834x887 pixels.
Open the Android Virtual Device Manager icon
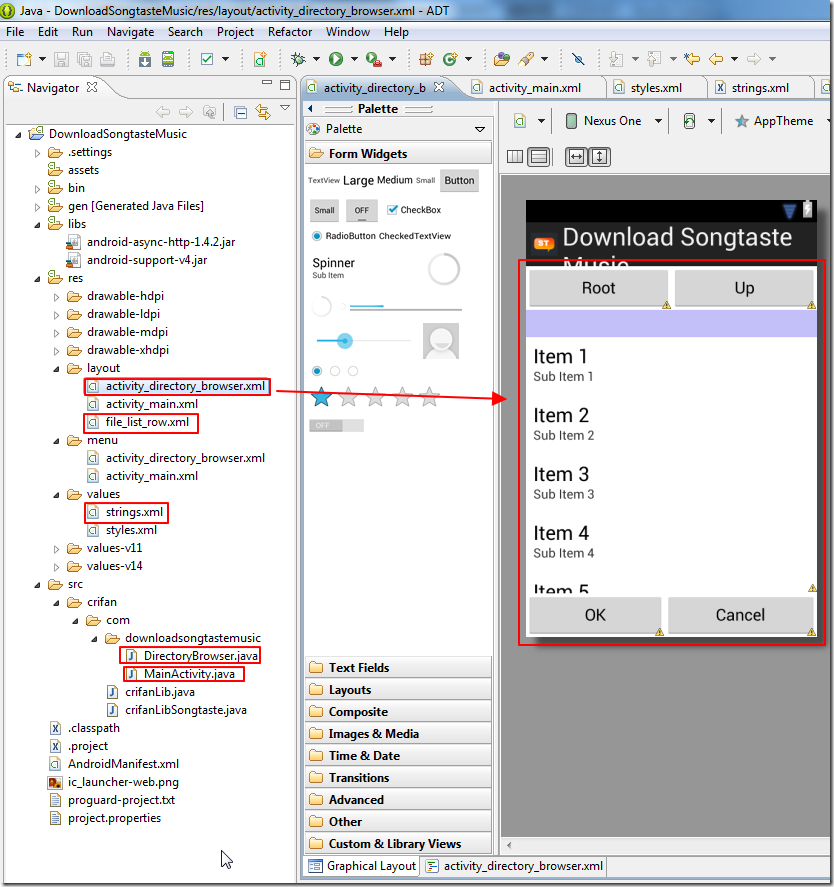(168, 59)
